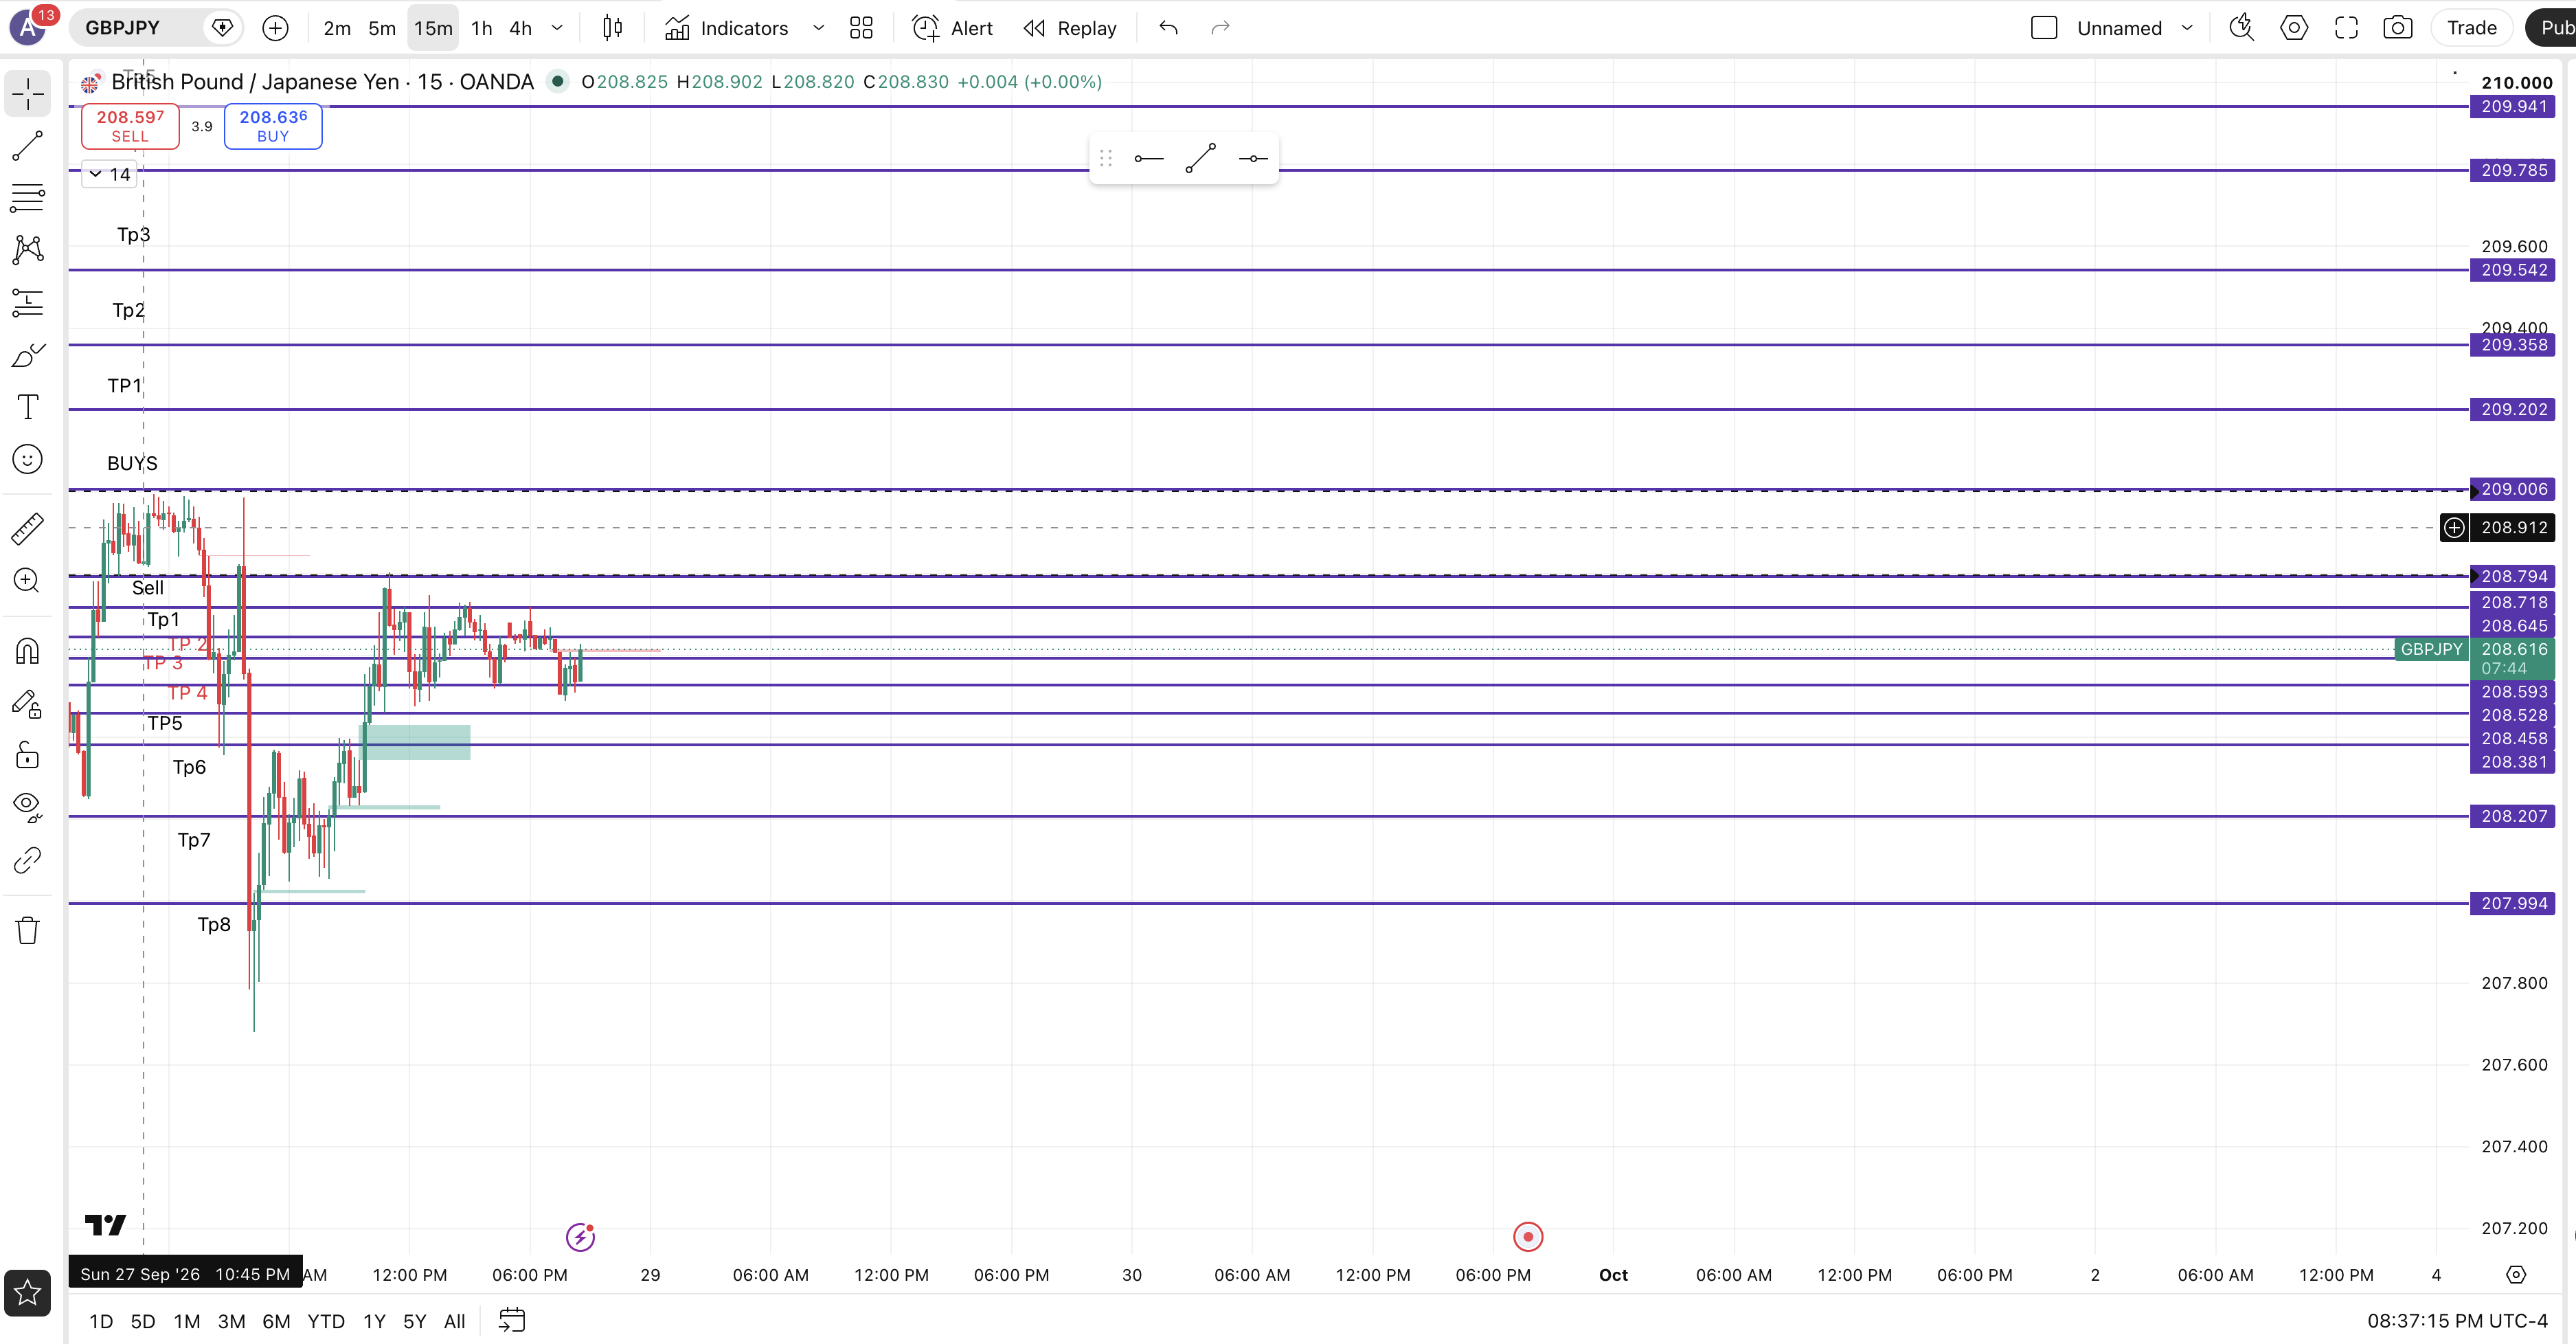Open go to date calendar icon
This screenshot has width=2576, height=1344.
pos(512,1321)
